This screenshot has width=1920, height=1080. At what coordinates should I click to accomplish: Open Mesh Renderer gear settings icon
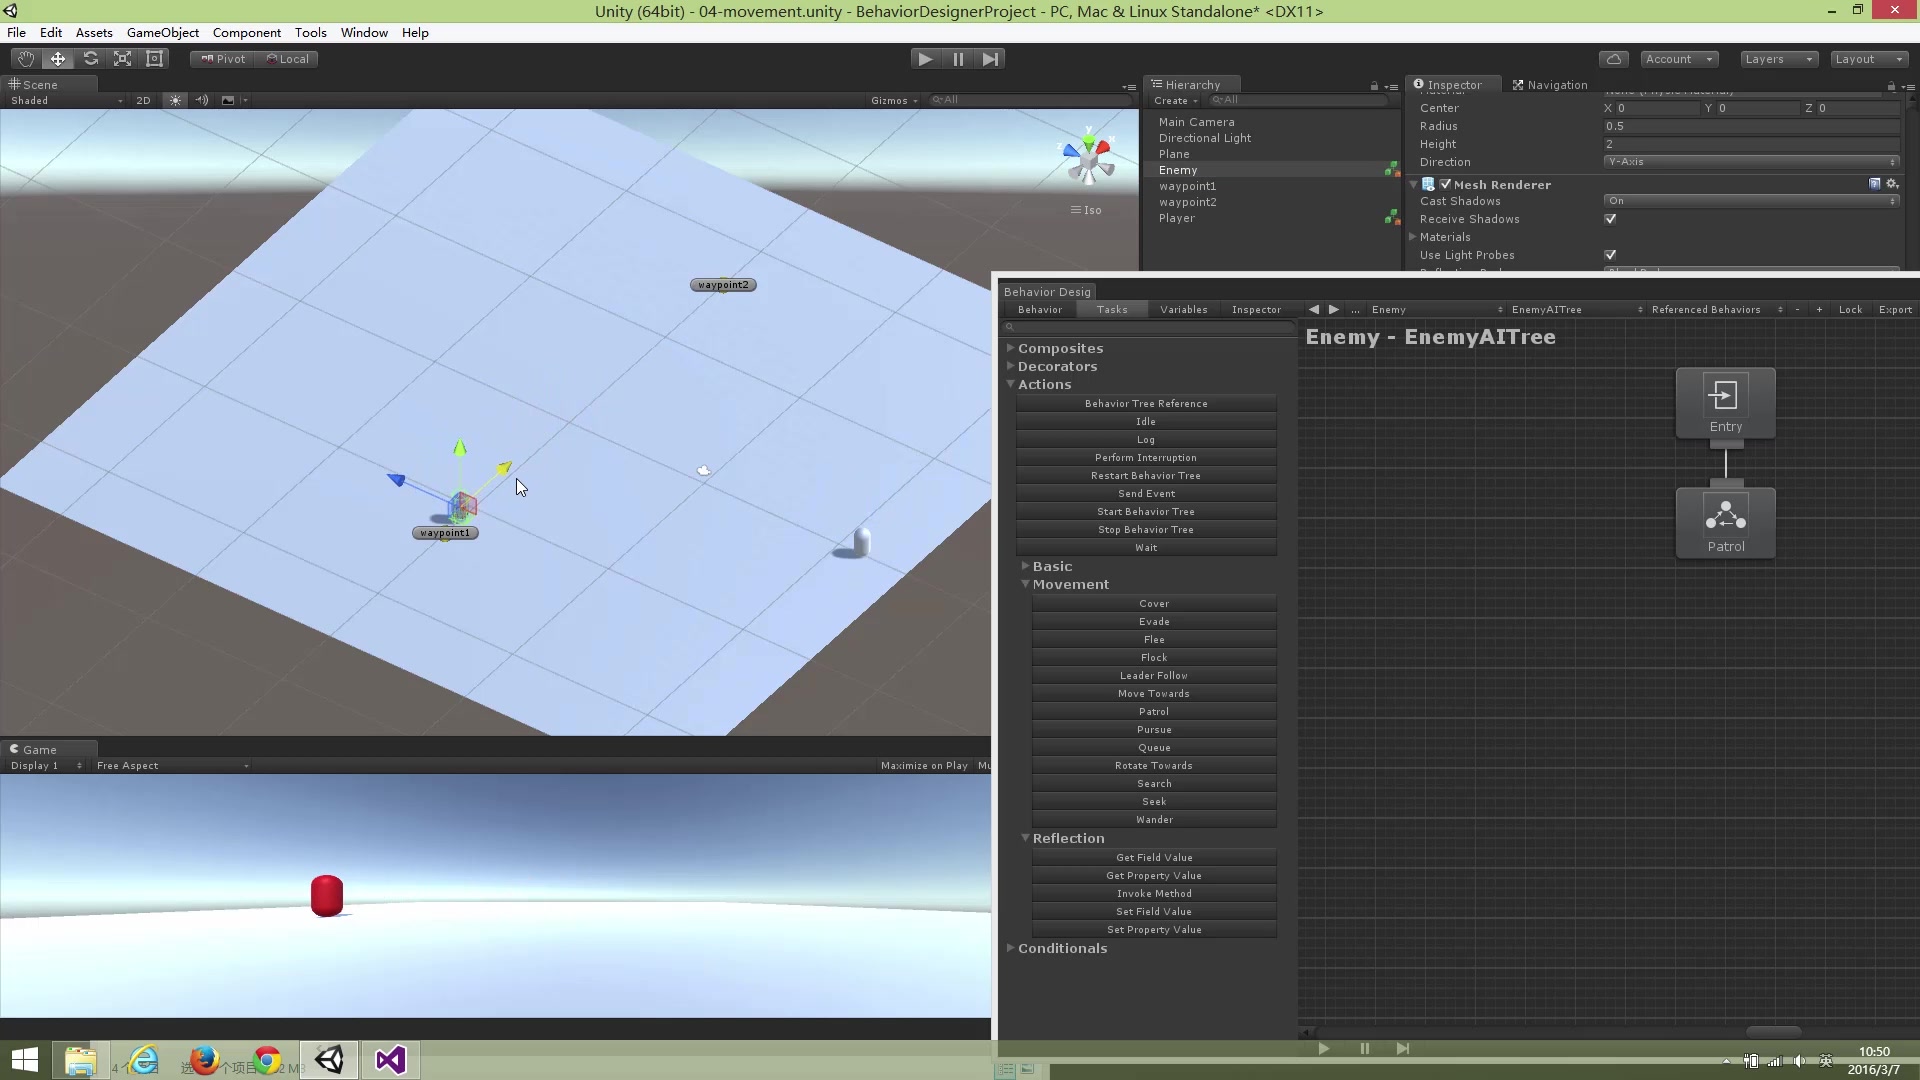click(1891, 184)
